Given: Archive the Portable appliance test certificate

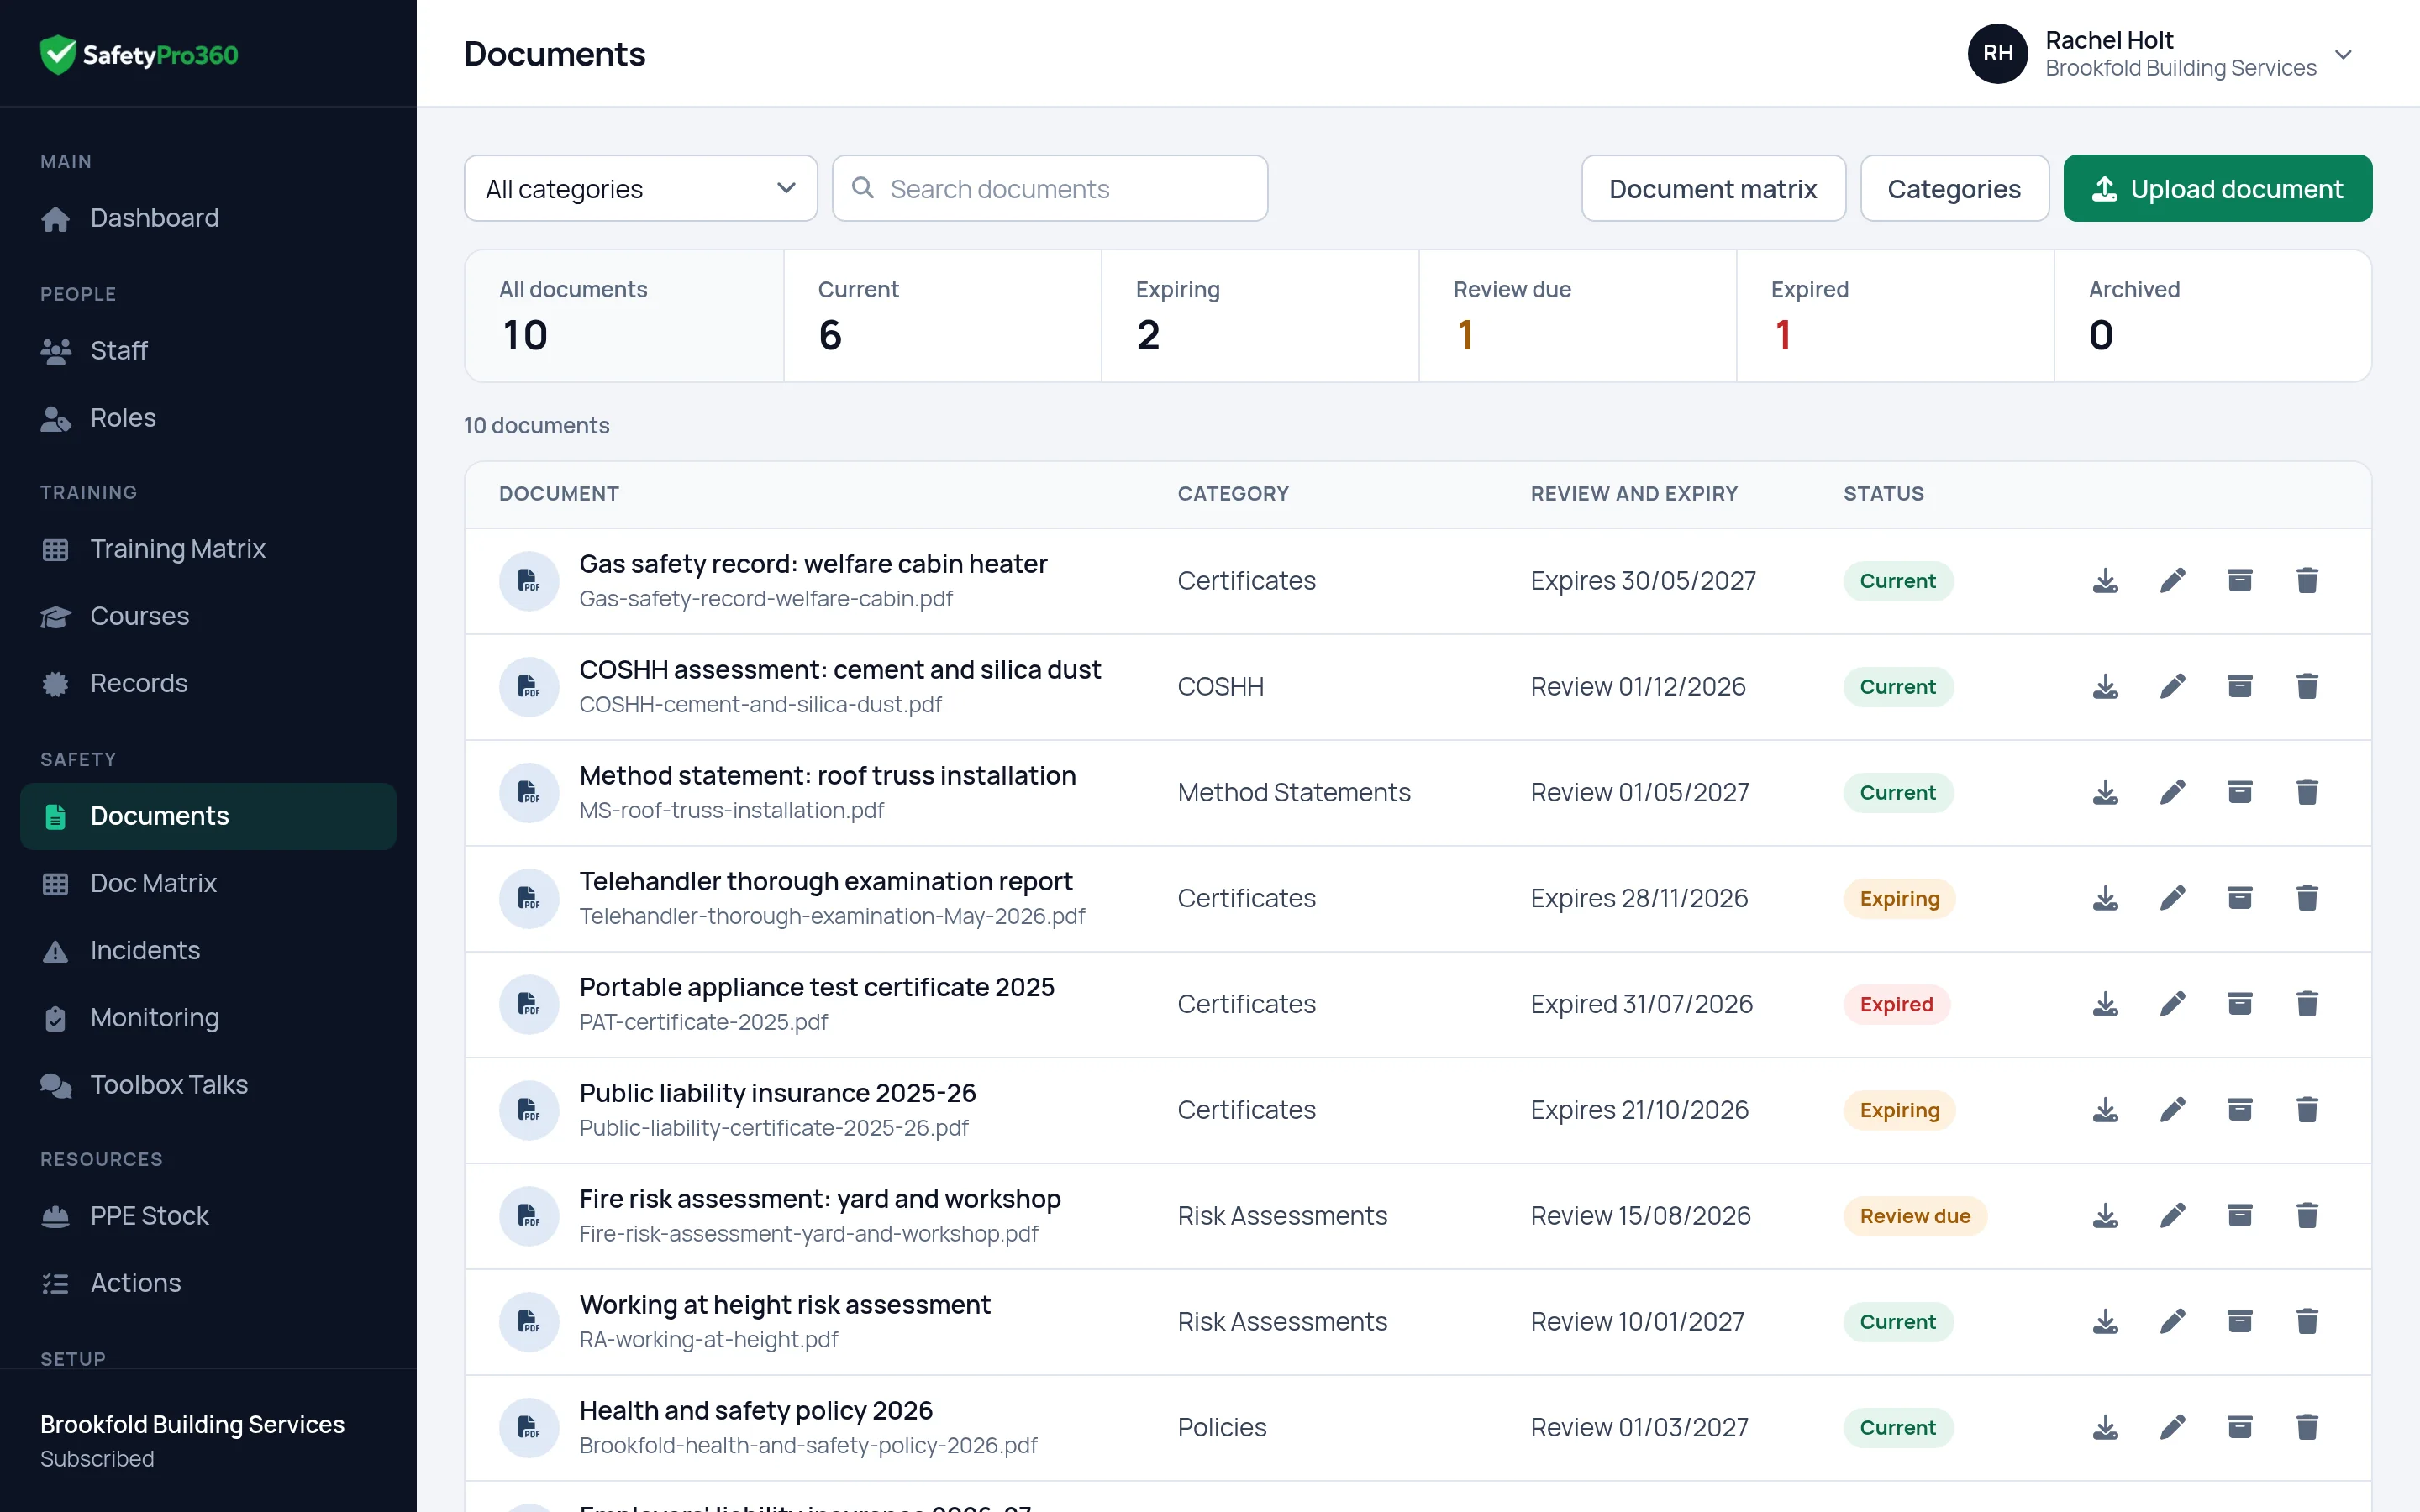Looking at the screenshot, I should 2239,1005.
